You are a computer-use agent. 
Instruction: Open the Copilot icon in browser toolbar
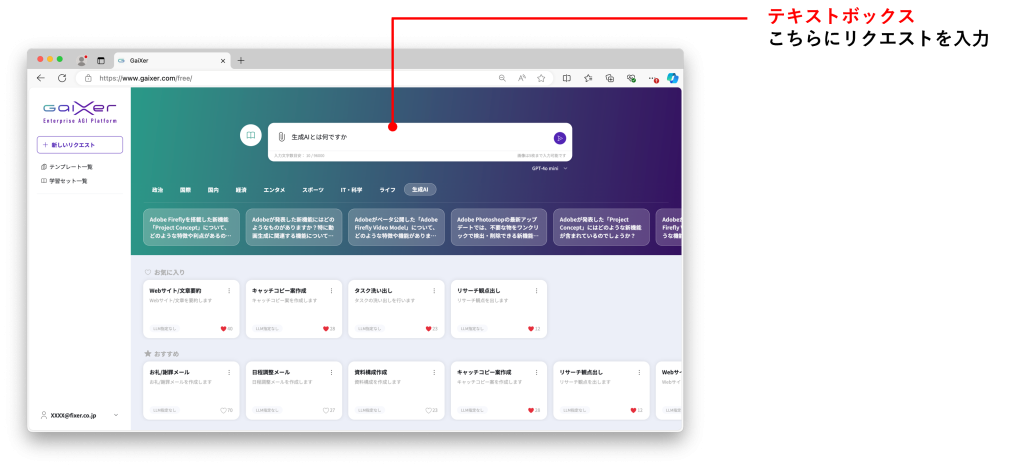click(x=673, y=78)
